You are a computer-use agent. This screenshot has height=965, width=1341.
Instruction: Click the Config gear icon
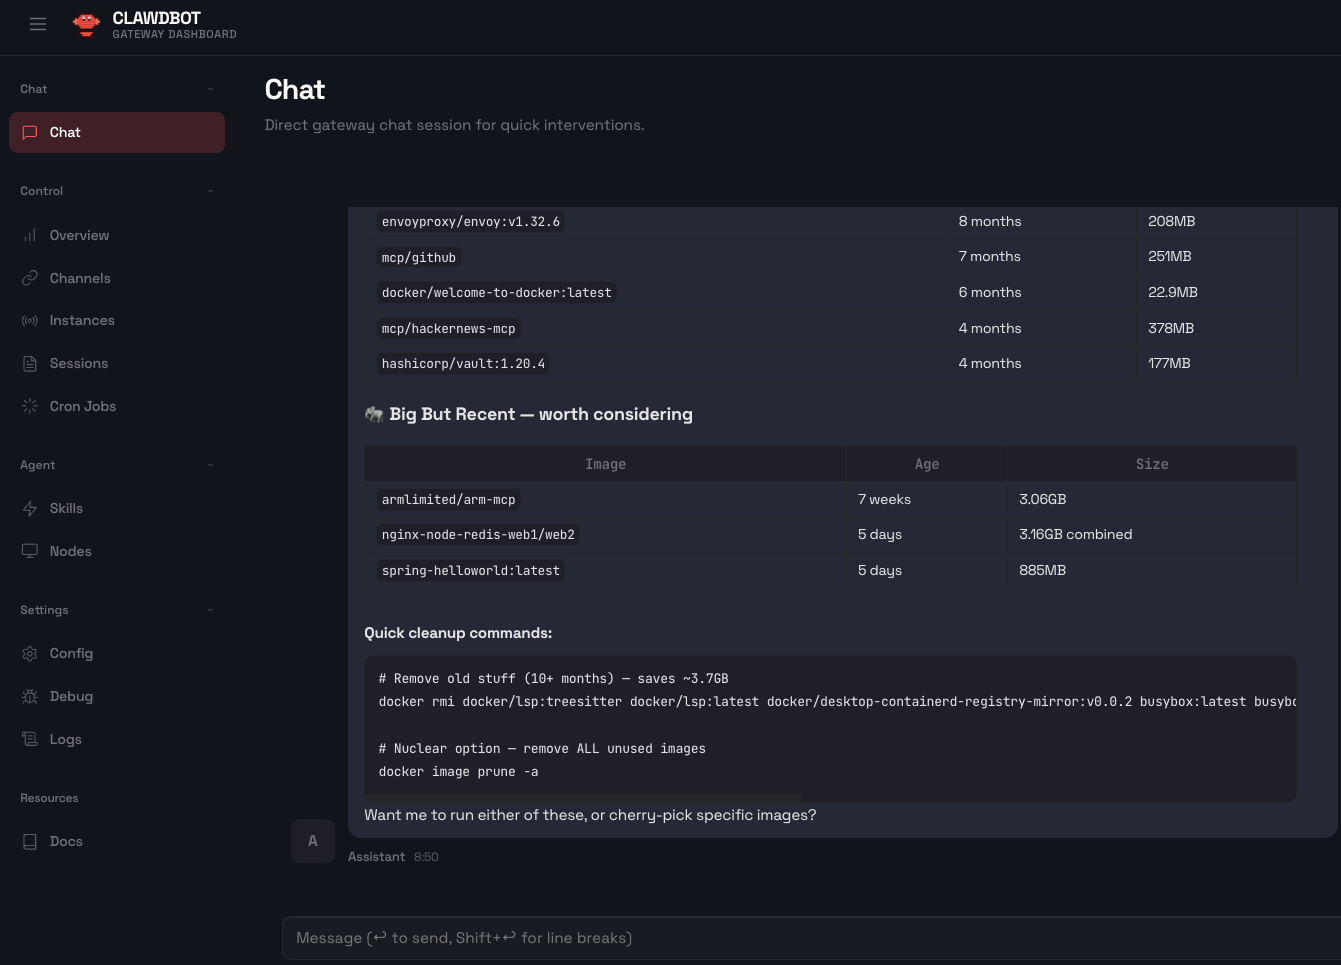click(30, 654)
